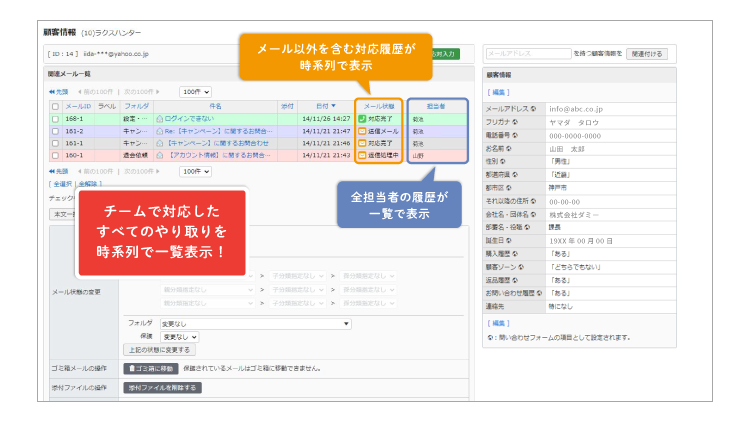The width and height of the screenshot is (750, 422).
Task: Click sort arrow beside 日付 header
Action: click(x=333, y=106)
